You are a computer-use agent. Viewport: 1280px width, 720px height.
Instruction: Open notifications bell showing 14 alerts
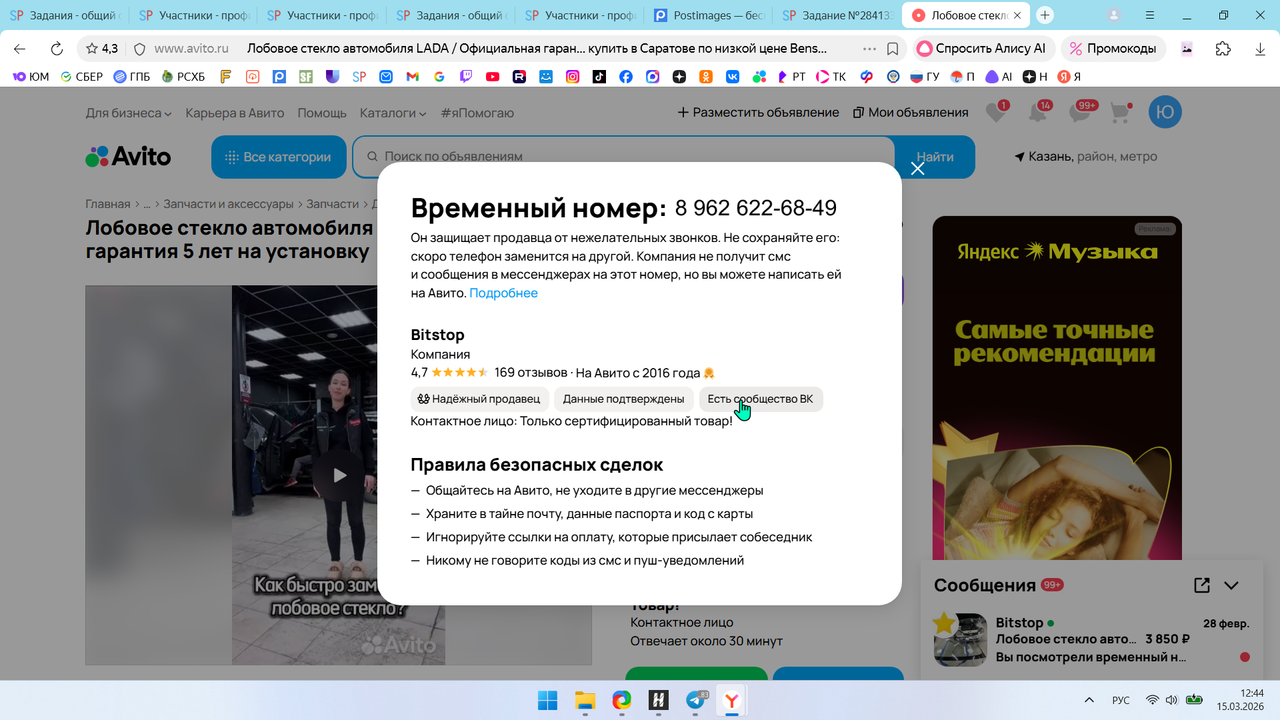[x=1037, y=112]
